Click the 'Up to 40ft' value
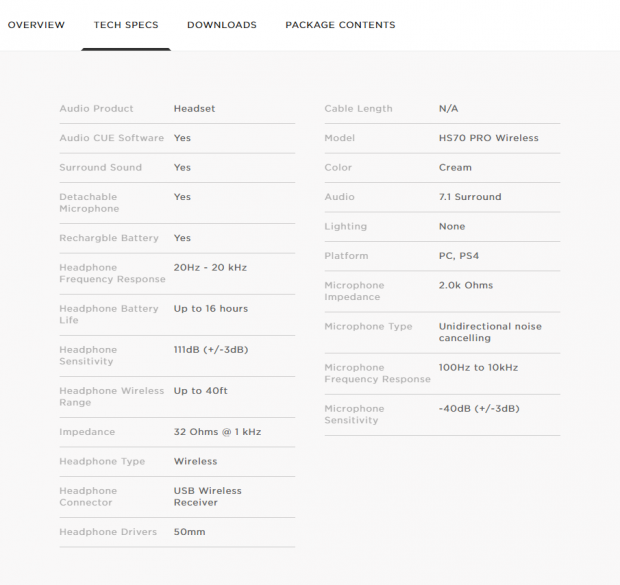Screen dimensions: 620x585 200,391
